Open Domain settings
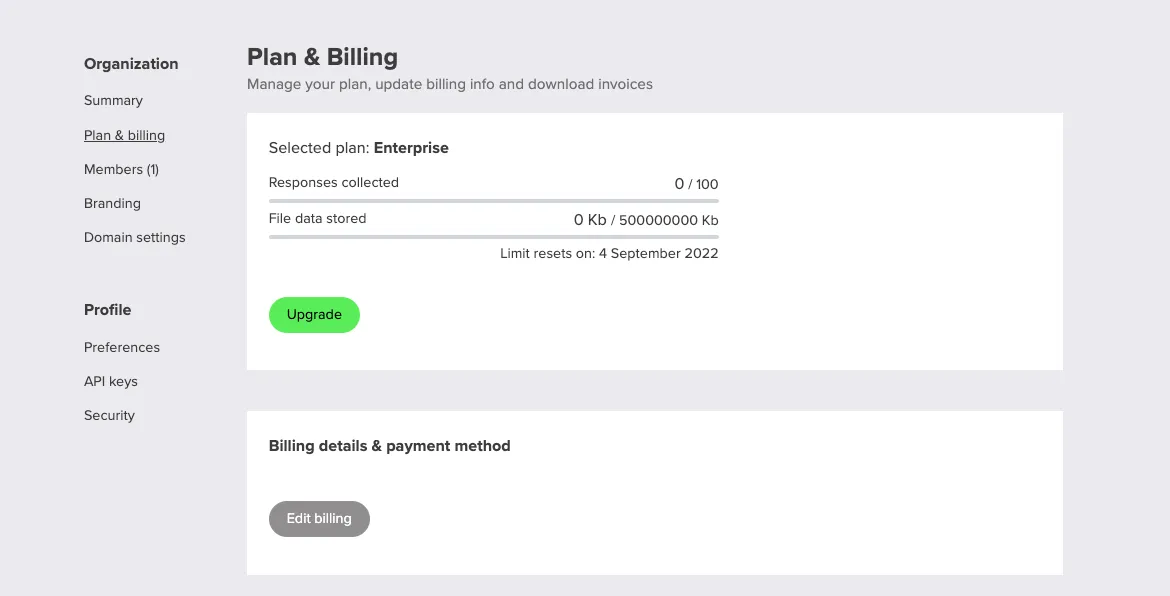 tap(135, 237)
